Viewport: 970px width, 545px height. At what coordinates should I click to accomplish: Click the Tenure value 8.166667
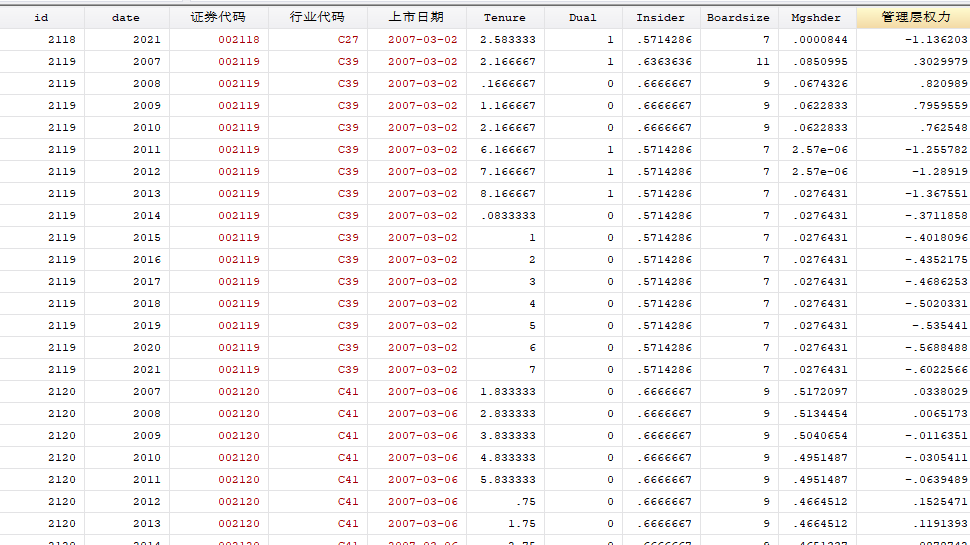(x=508, y=194)
